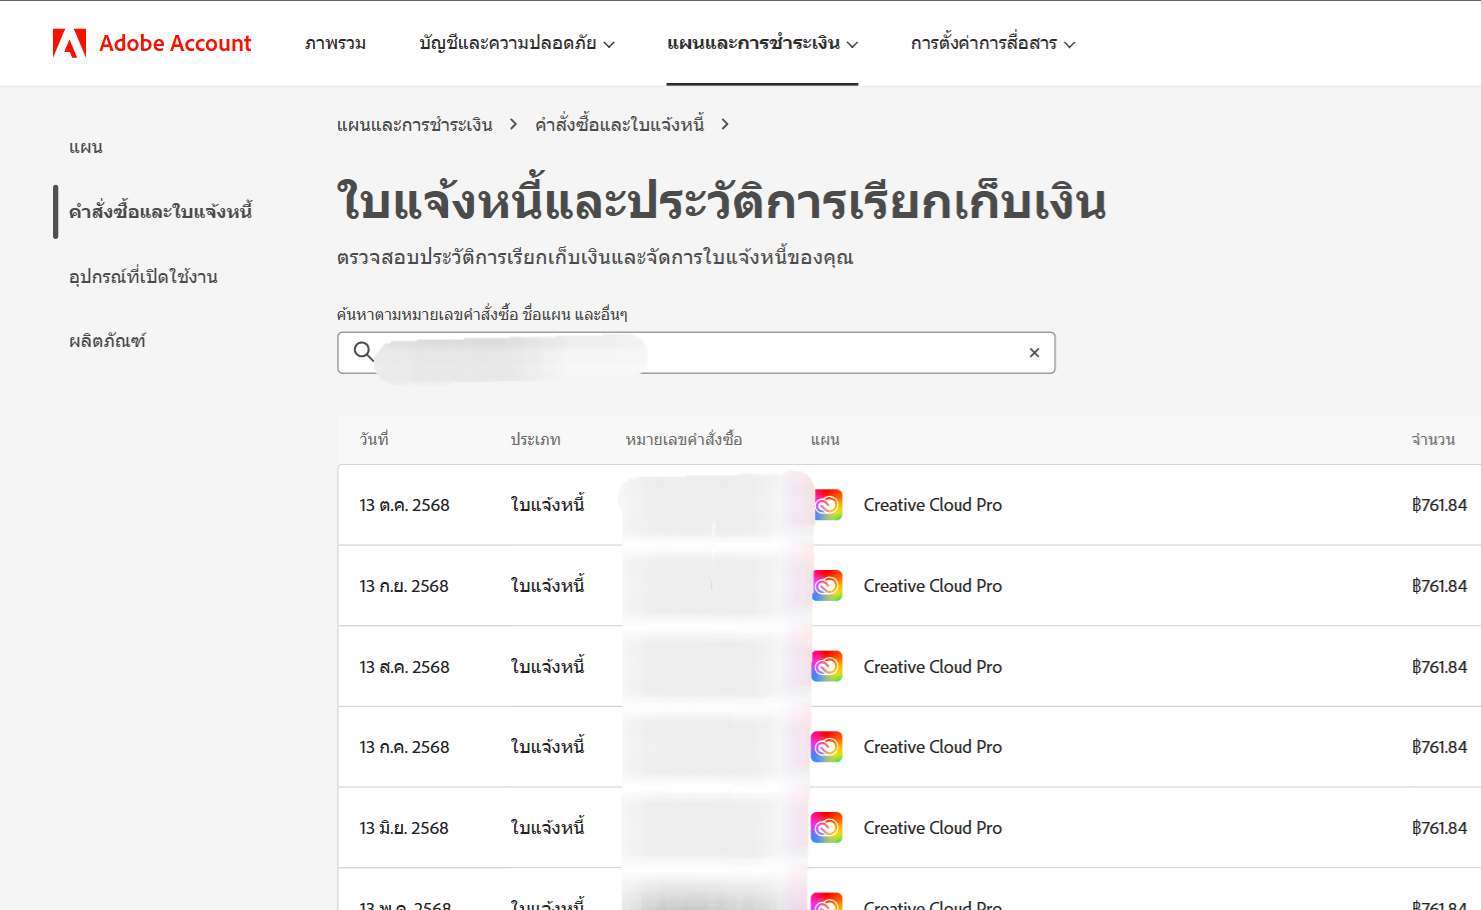Click ใบแจ้งหนี้ in the 13 ก.ย. 2568 row
The height and width of the screenshot is (910, 1481).
547,585
